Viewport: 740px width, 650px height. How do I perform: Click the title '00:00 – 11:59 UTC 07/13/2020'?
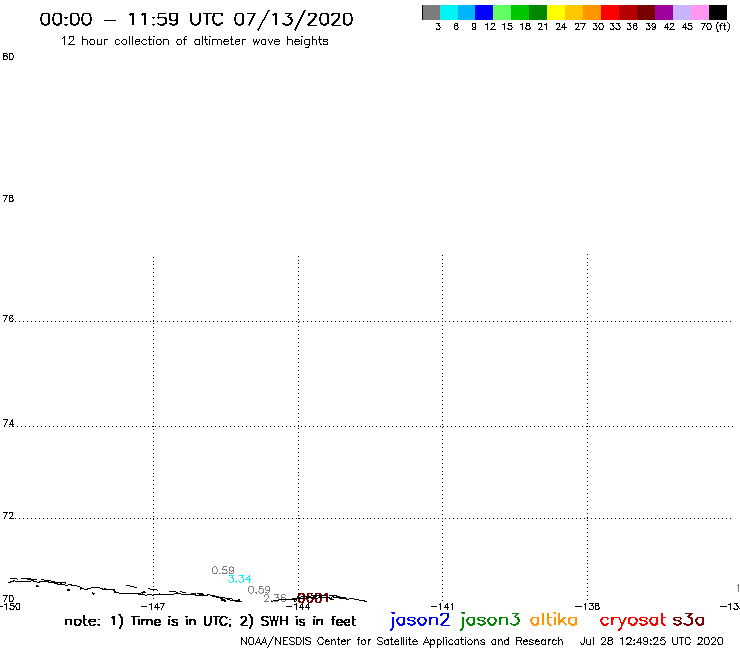tap(196, 19)
